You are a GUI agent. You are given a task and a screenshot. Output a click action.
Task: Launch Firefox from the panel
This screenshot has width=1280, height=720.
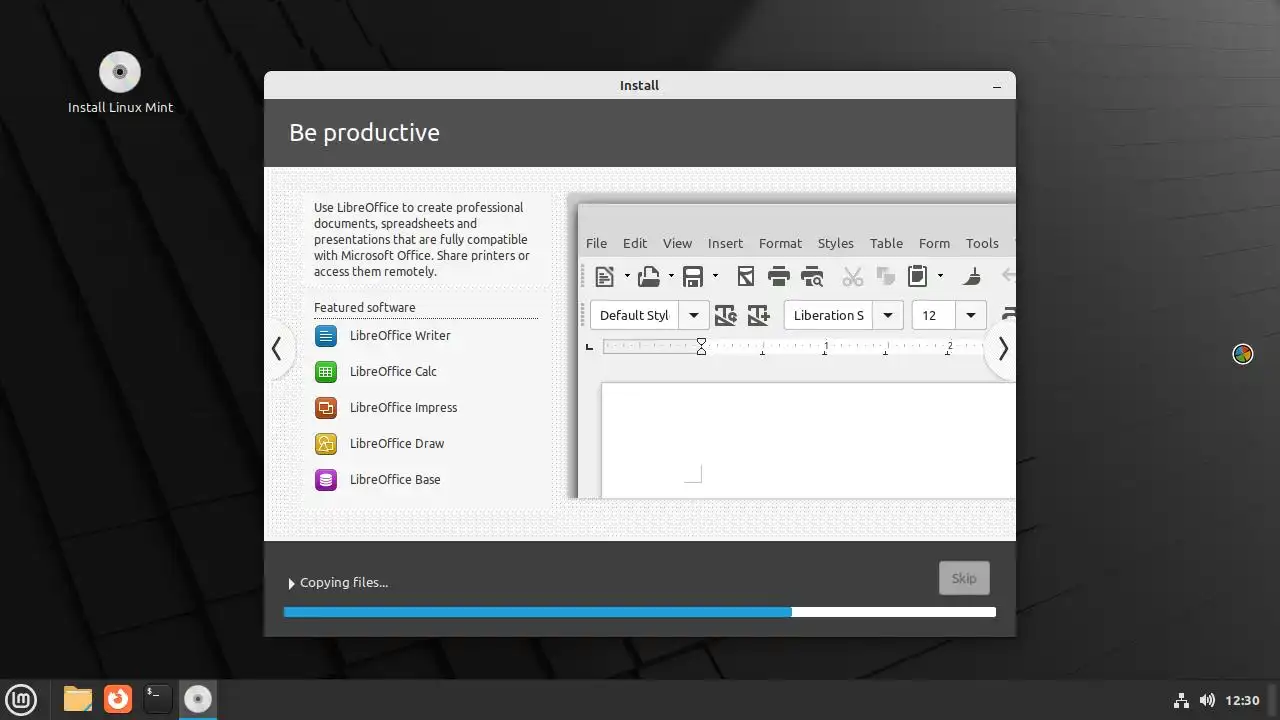click(x=118, y=699)
